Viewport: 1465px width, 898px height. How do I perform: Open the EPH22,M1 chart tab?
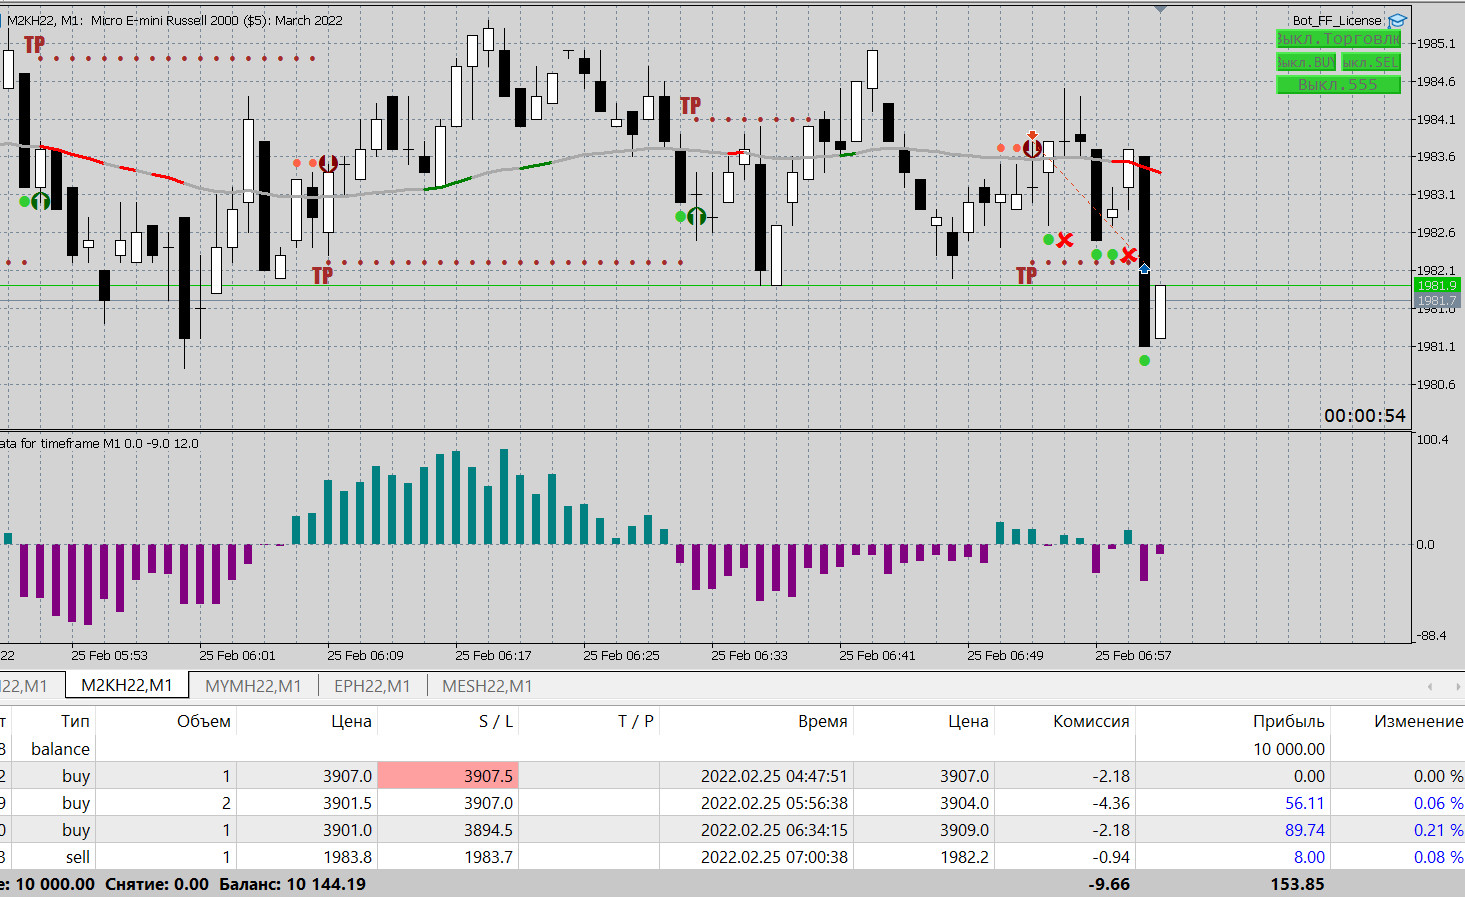pyautogui.click(x=372, y=686)
